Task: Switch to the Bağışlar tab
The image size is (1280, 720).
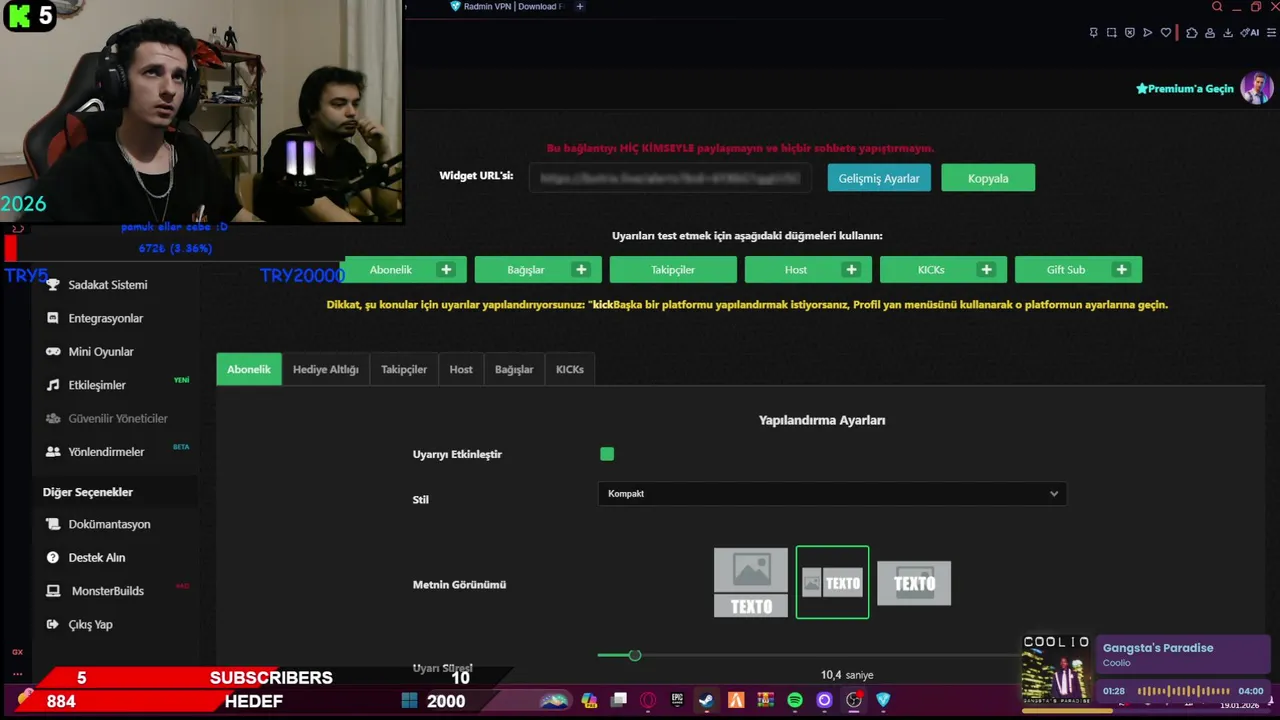Action: point(514,369)
